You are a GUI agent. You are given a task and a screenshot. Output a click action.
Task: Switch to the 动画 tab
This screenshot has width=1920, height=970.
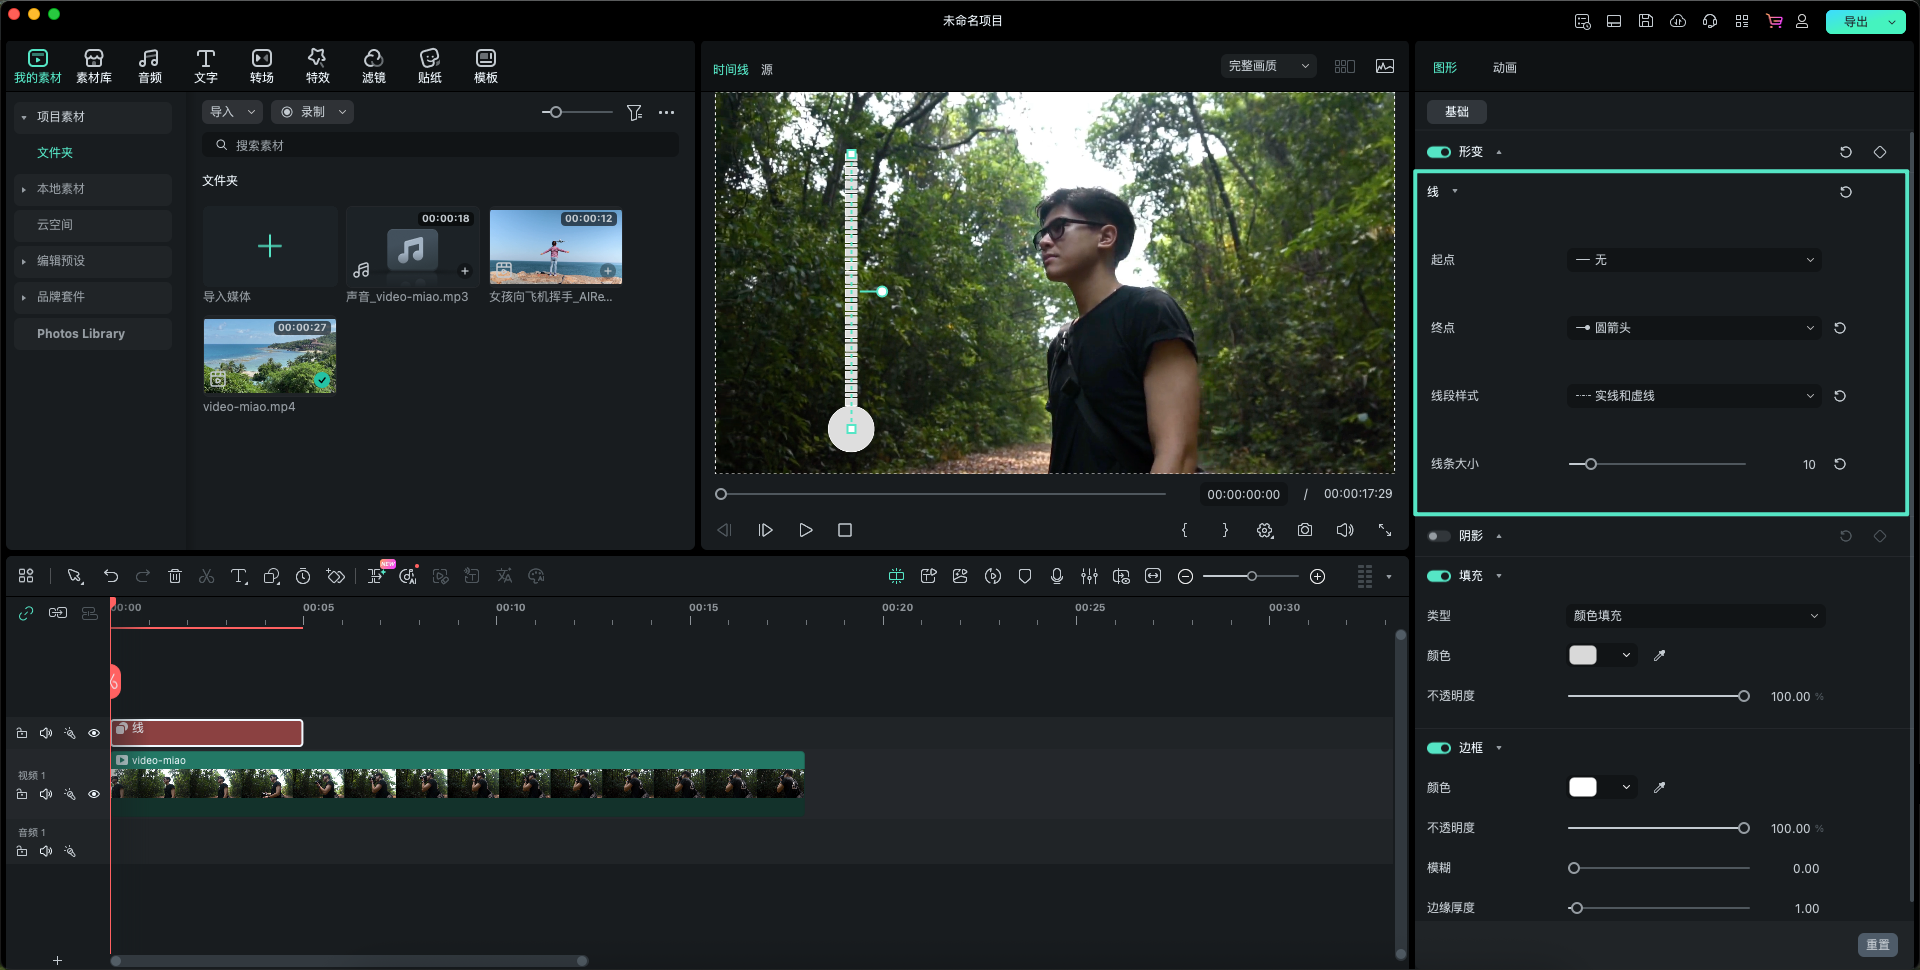click(x=1504, y=68)
